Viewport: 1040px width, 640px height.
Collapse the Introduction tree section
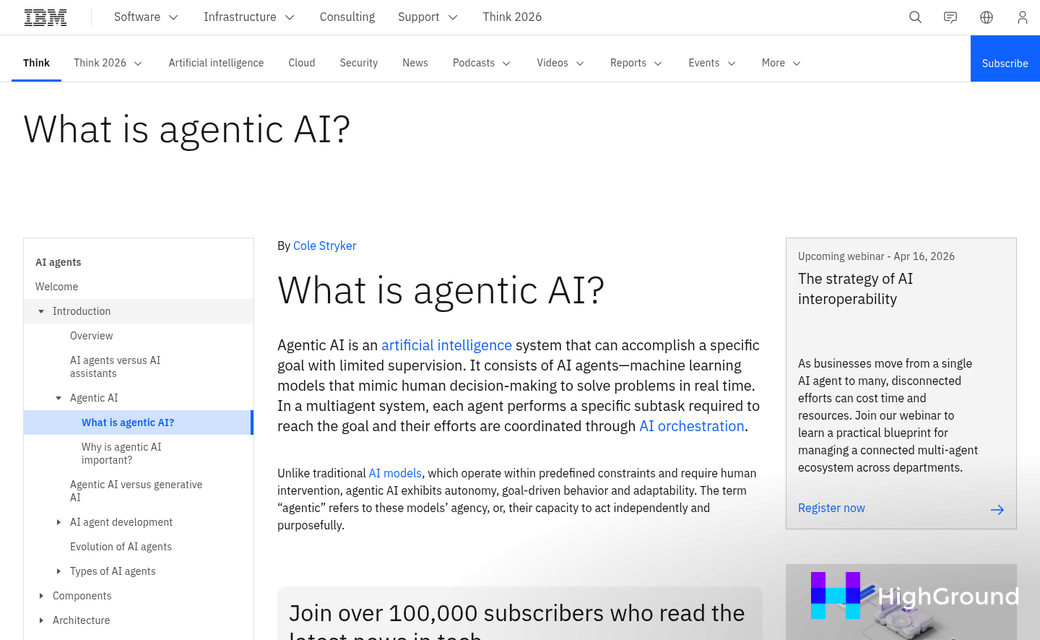tap(41, 311)
